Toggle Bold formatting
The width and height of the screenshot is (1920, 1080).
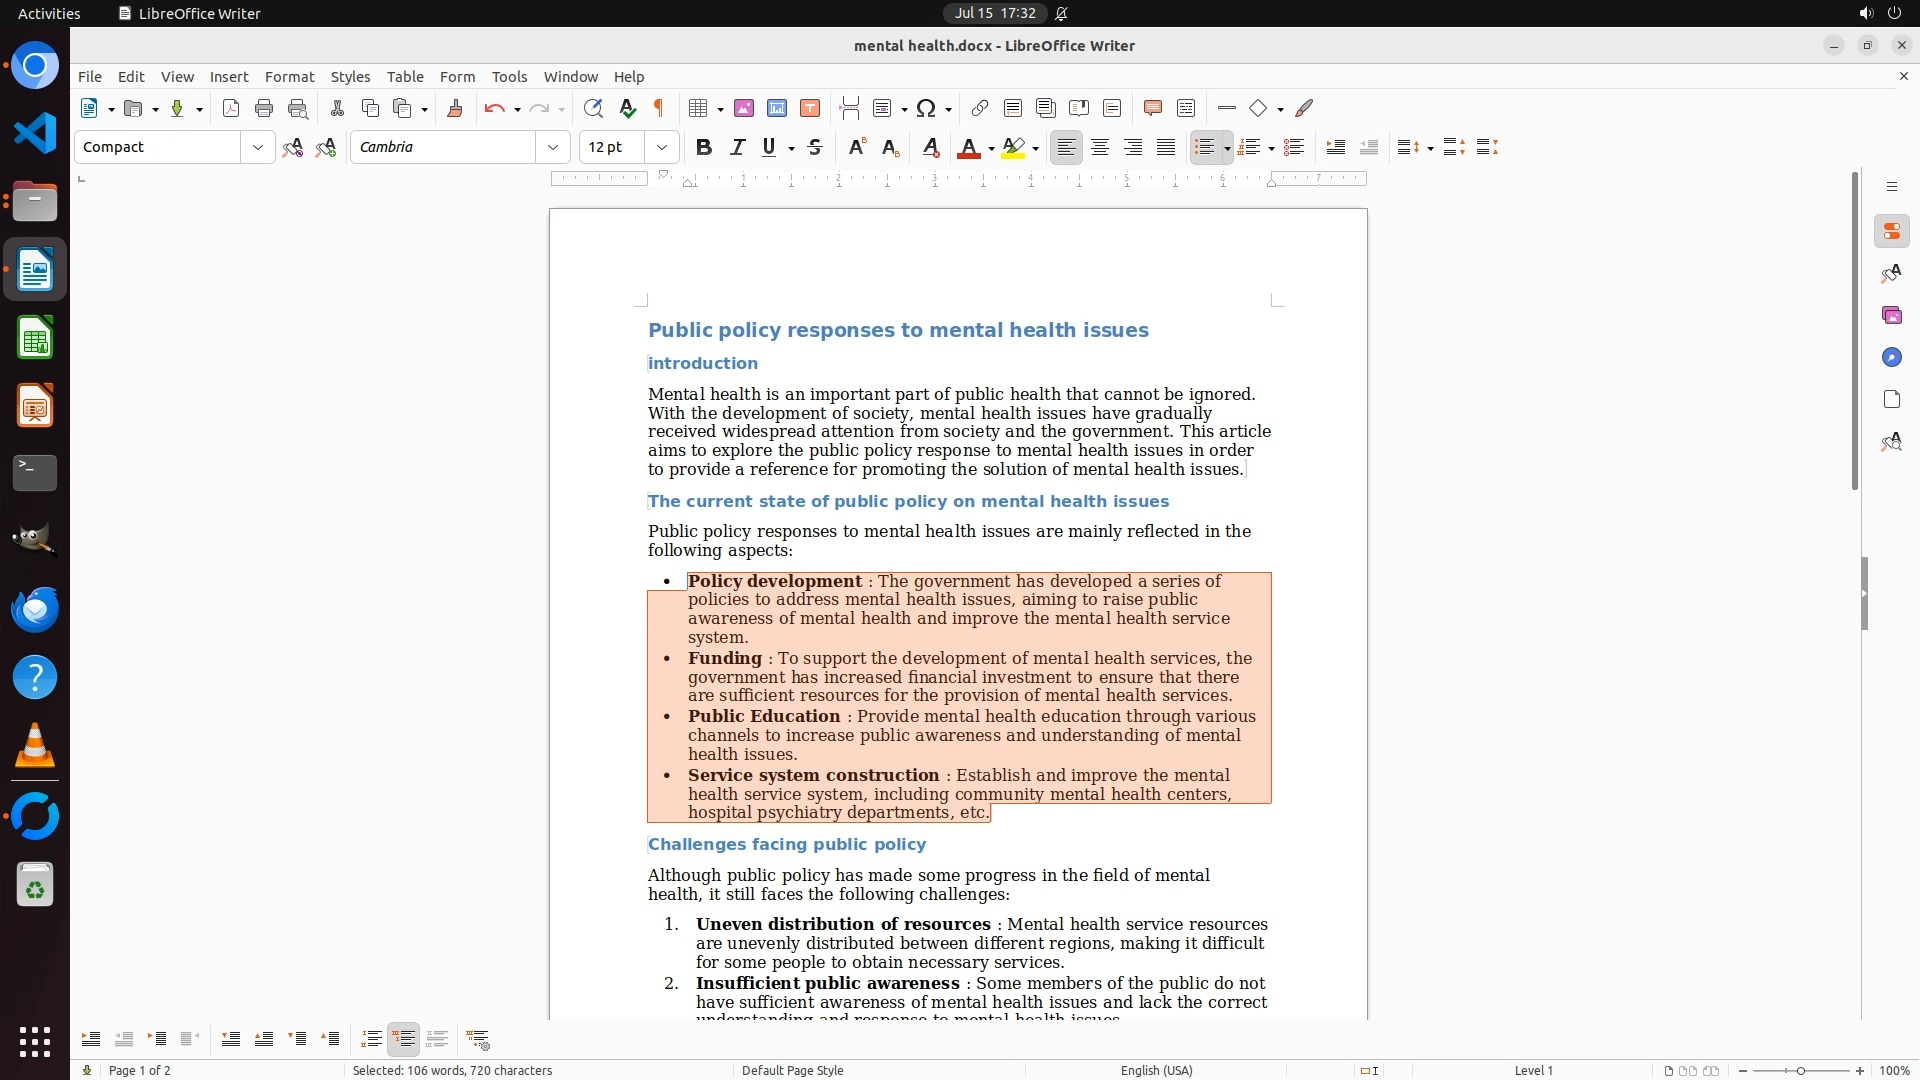click(x=704, y=148)
